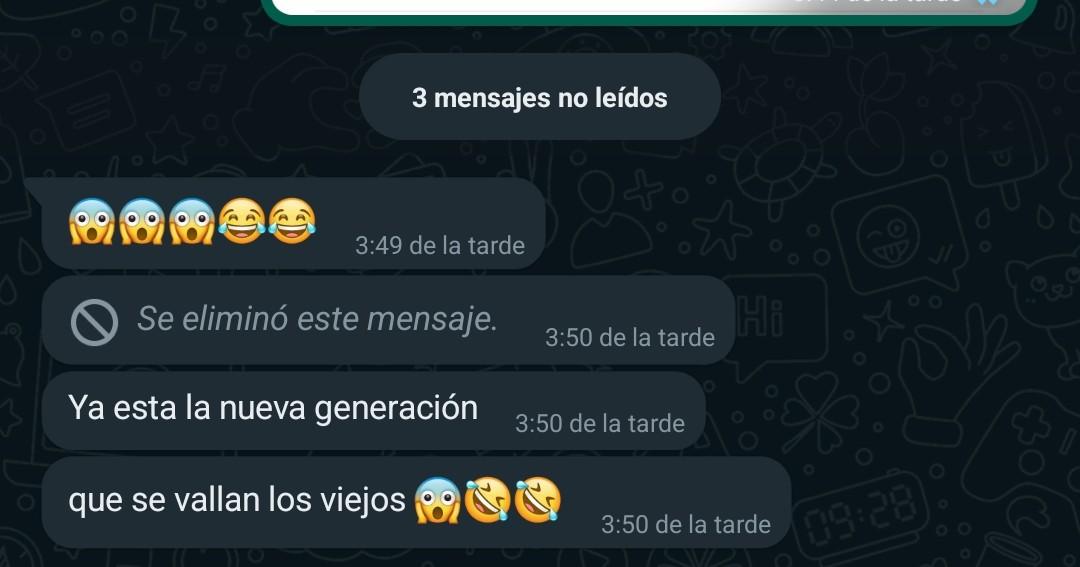Click the 3:49 de la tarde timestamp

coord(440,246)
